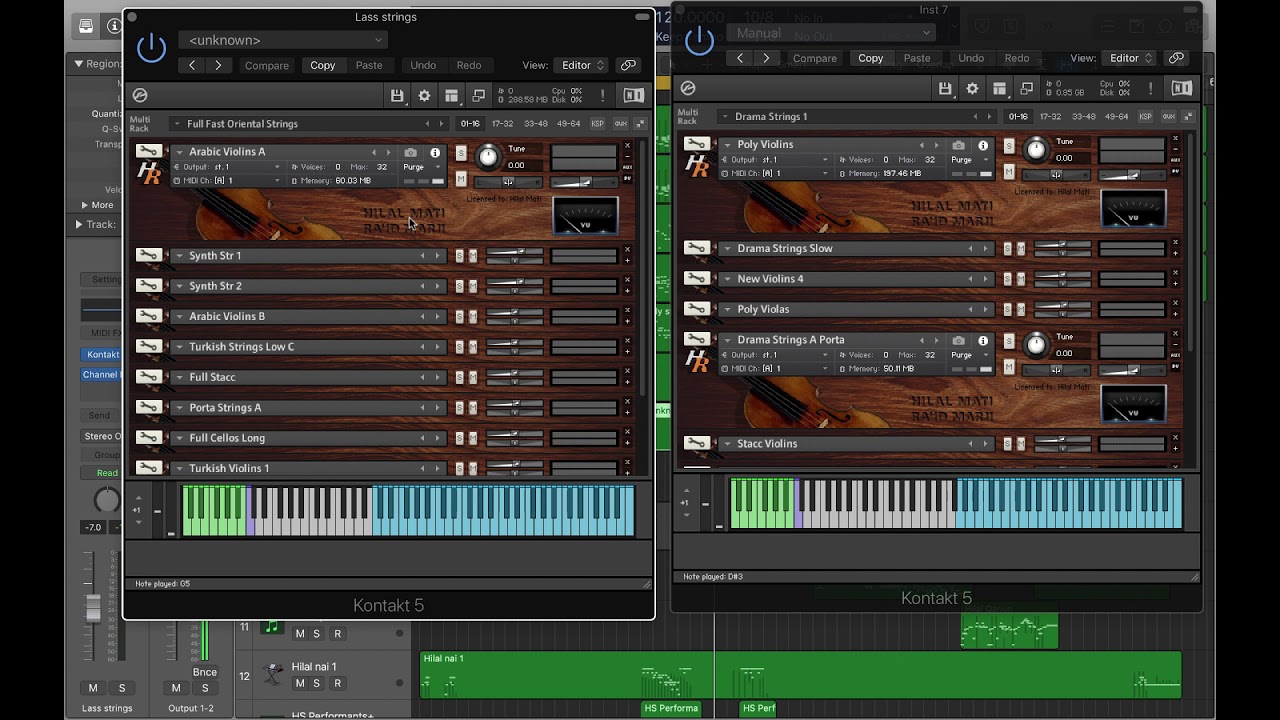Click info icon on Poly Violins
1280x720 pixels.
(x=983, y=146)
